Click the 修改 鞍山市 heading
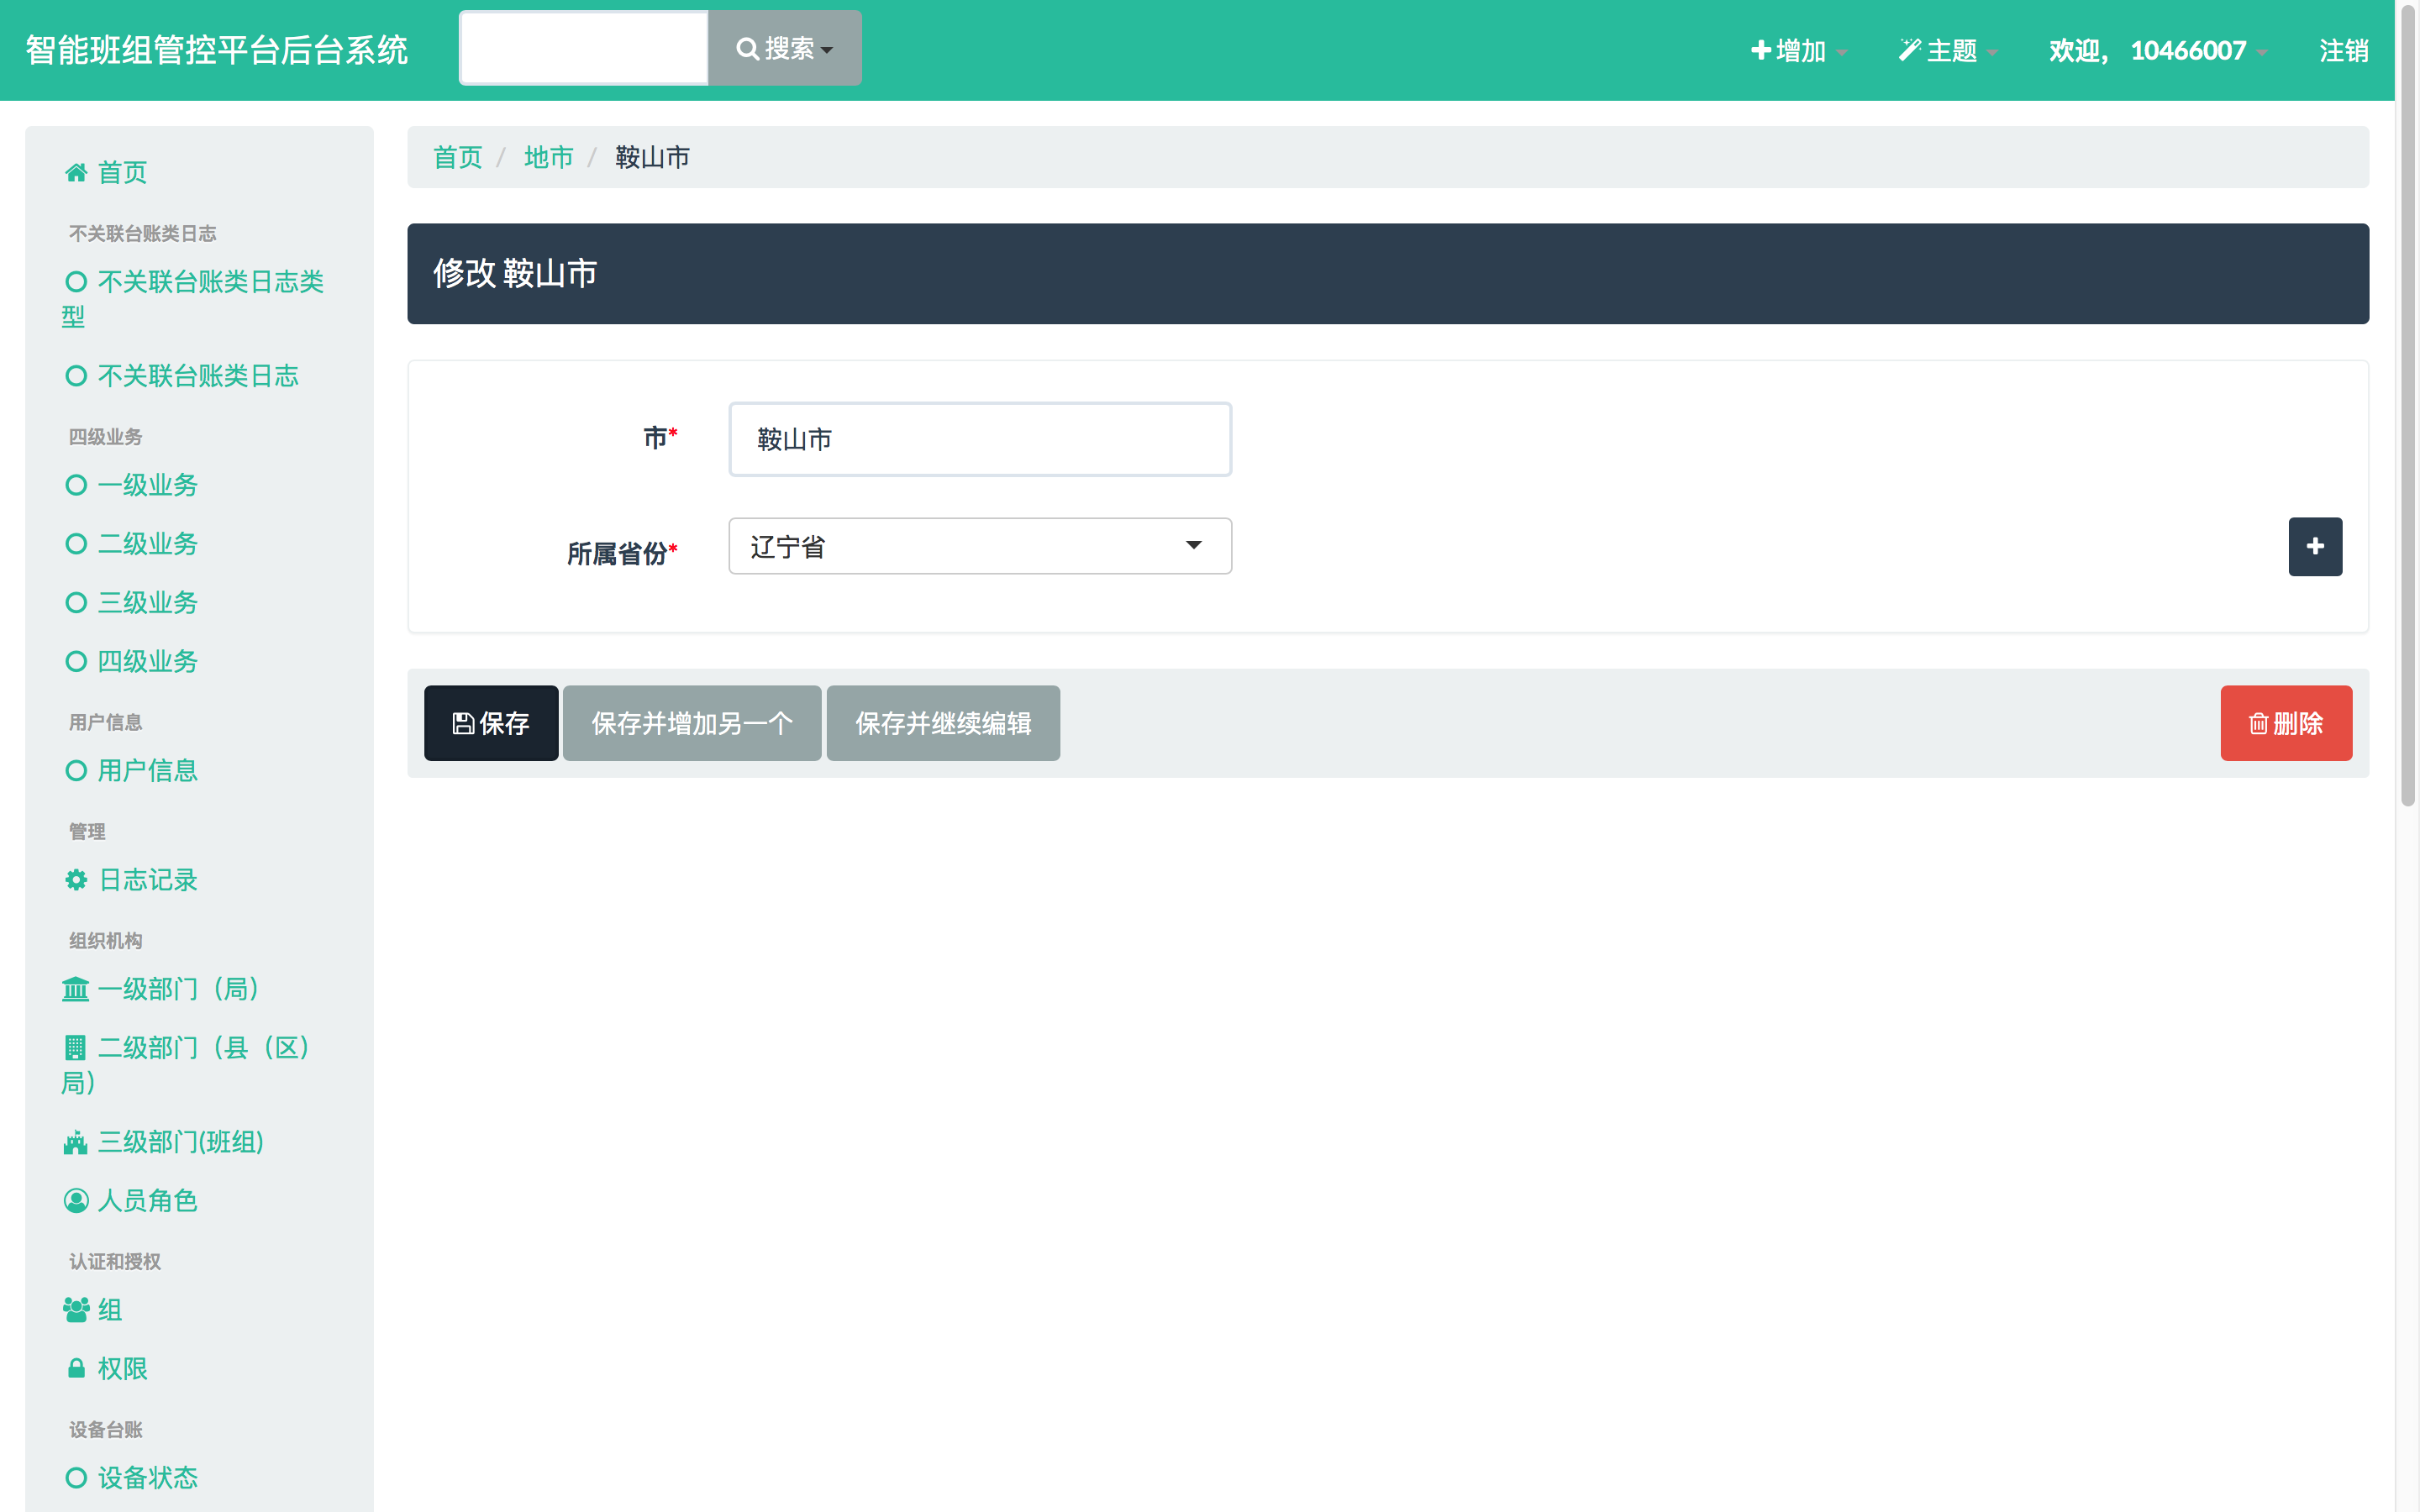2420x1512 pixels. 515,273
